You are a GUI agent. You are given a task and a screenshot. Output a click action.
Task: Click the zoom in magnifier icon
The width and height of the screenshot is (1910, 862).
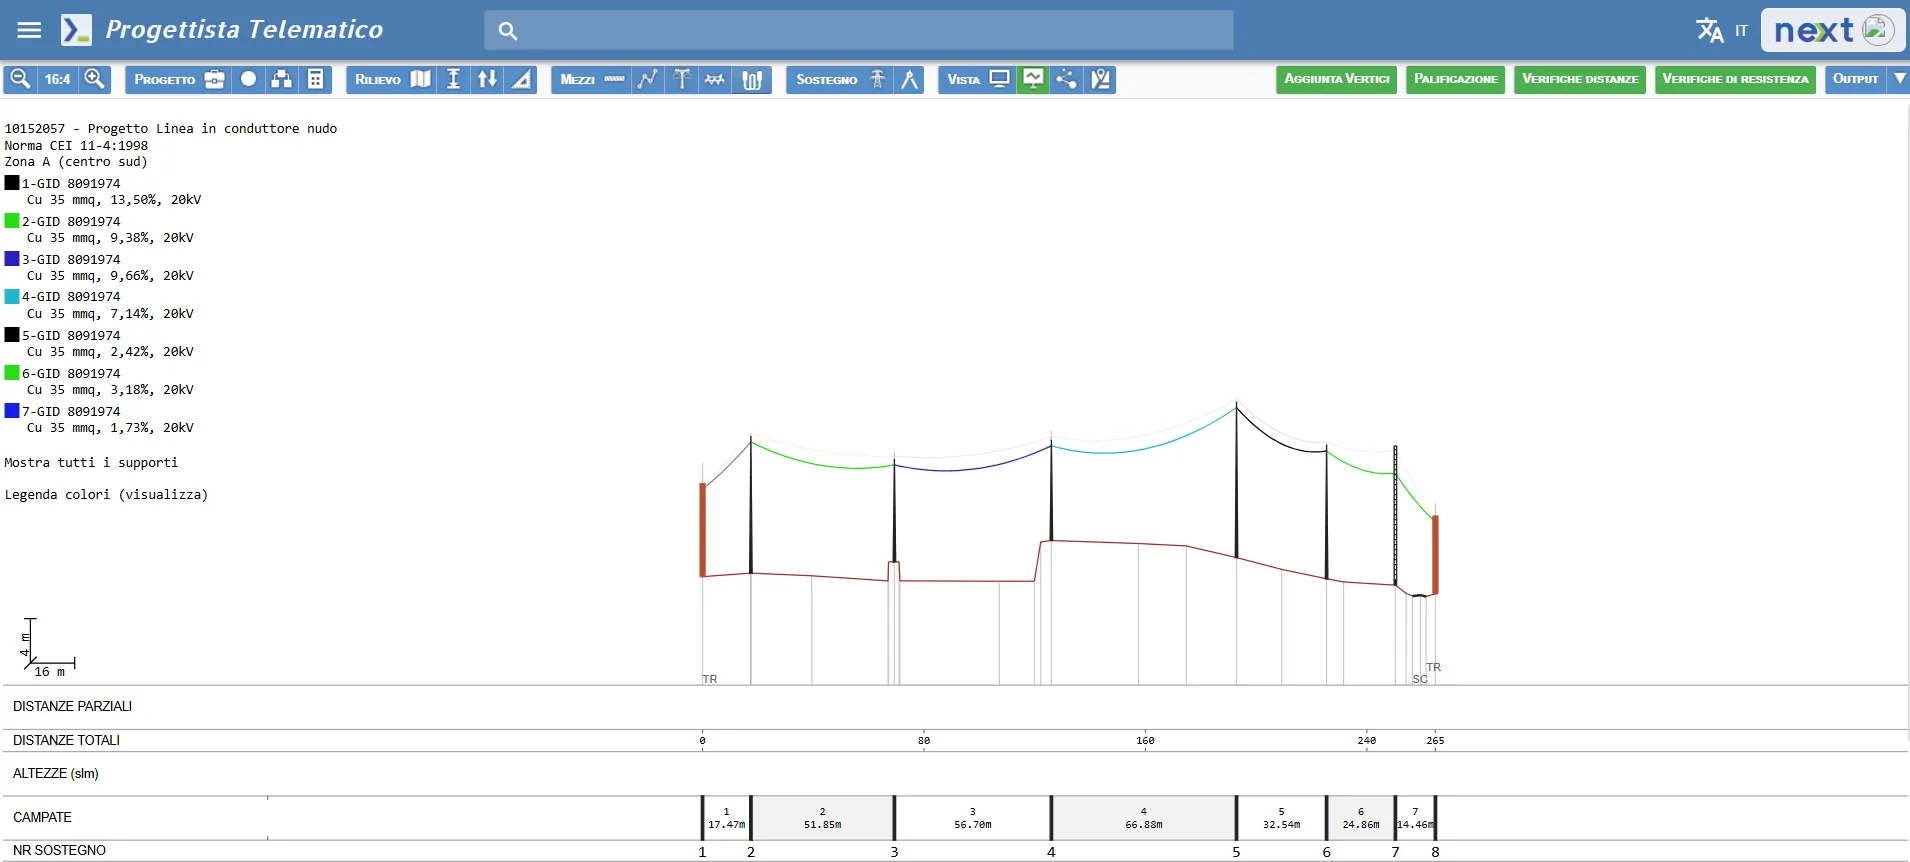coord(95,79)
